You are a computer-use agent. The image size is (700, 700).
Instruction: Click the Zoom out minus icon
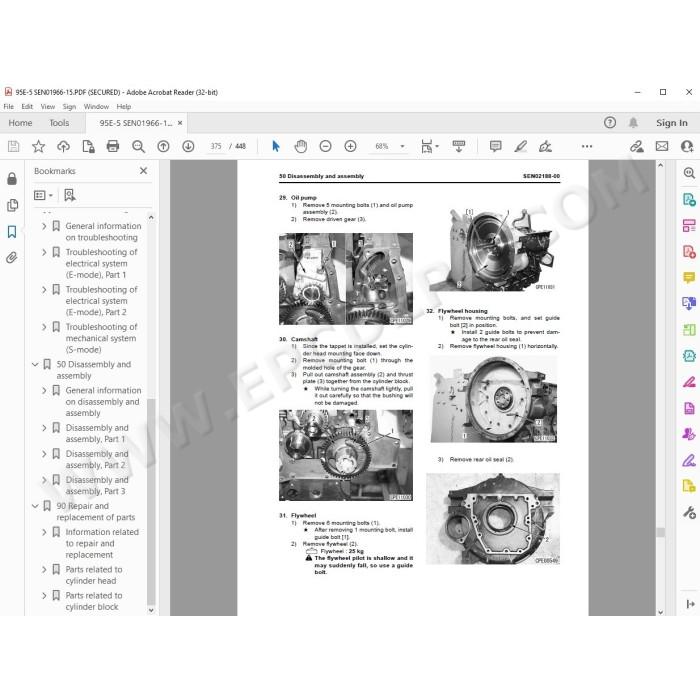325,146
